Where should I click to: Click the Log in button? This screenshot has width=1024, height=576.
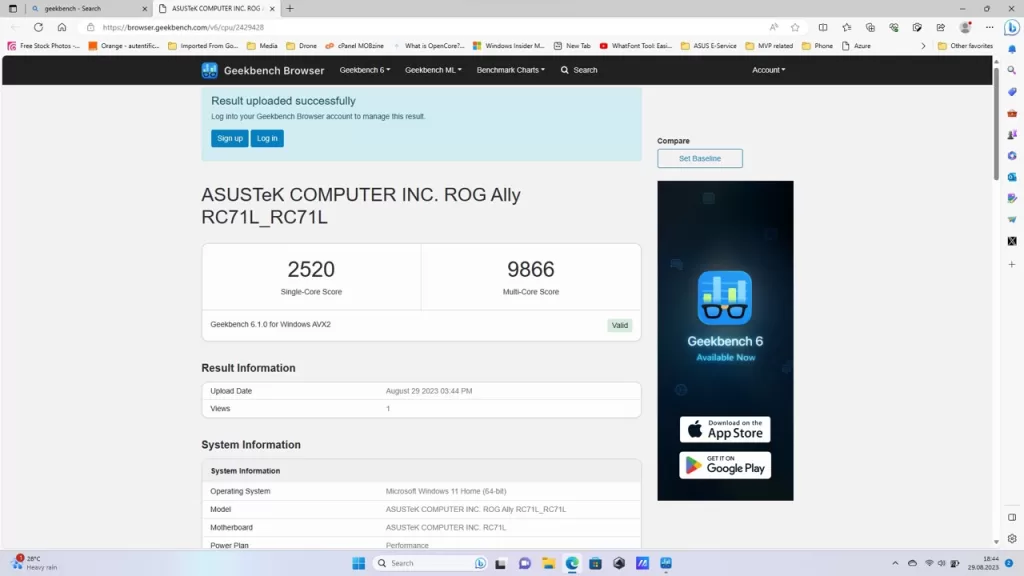tap(267, 138)
